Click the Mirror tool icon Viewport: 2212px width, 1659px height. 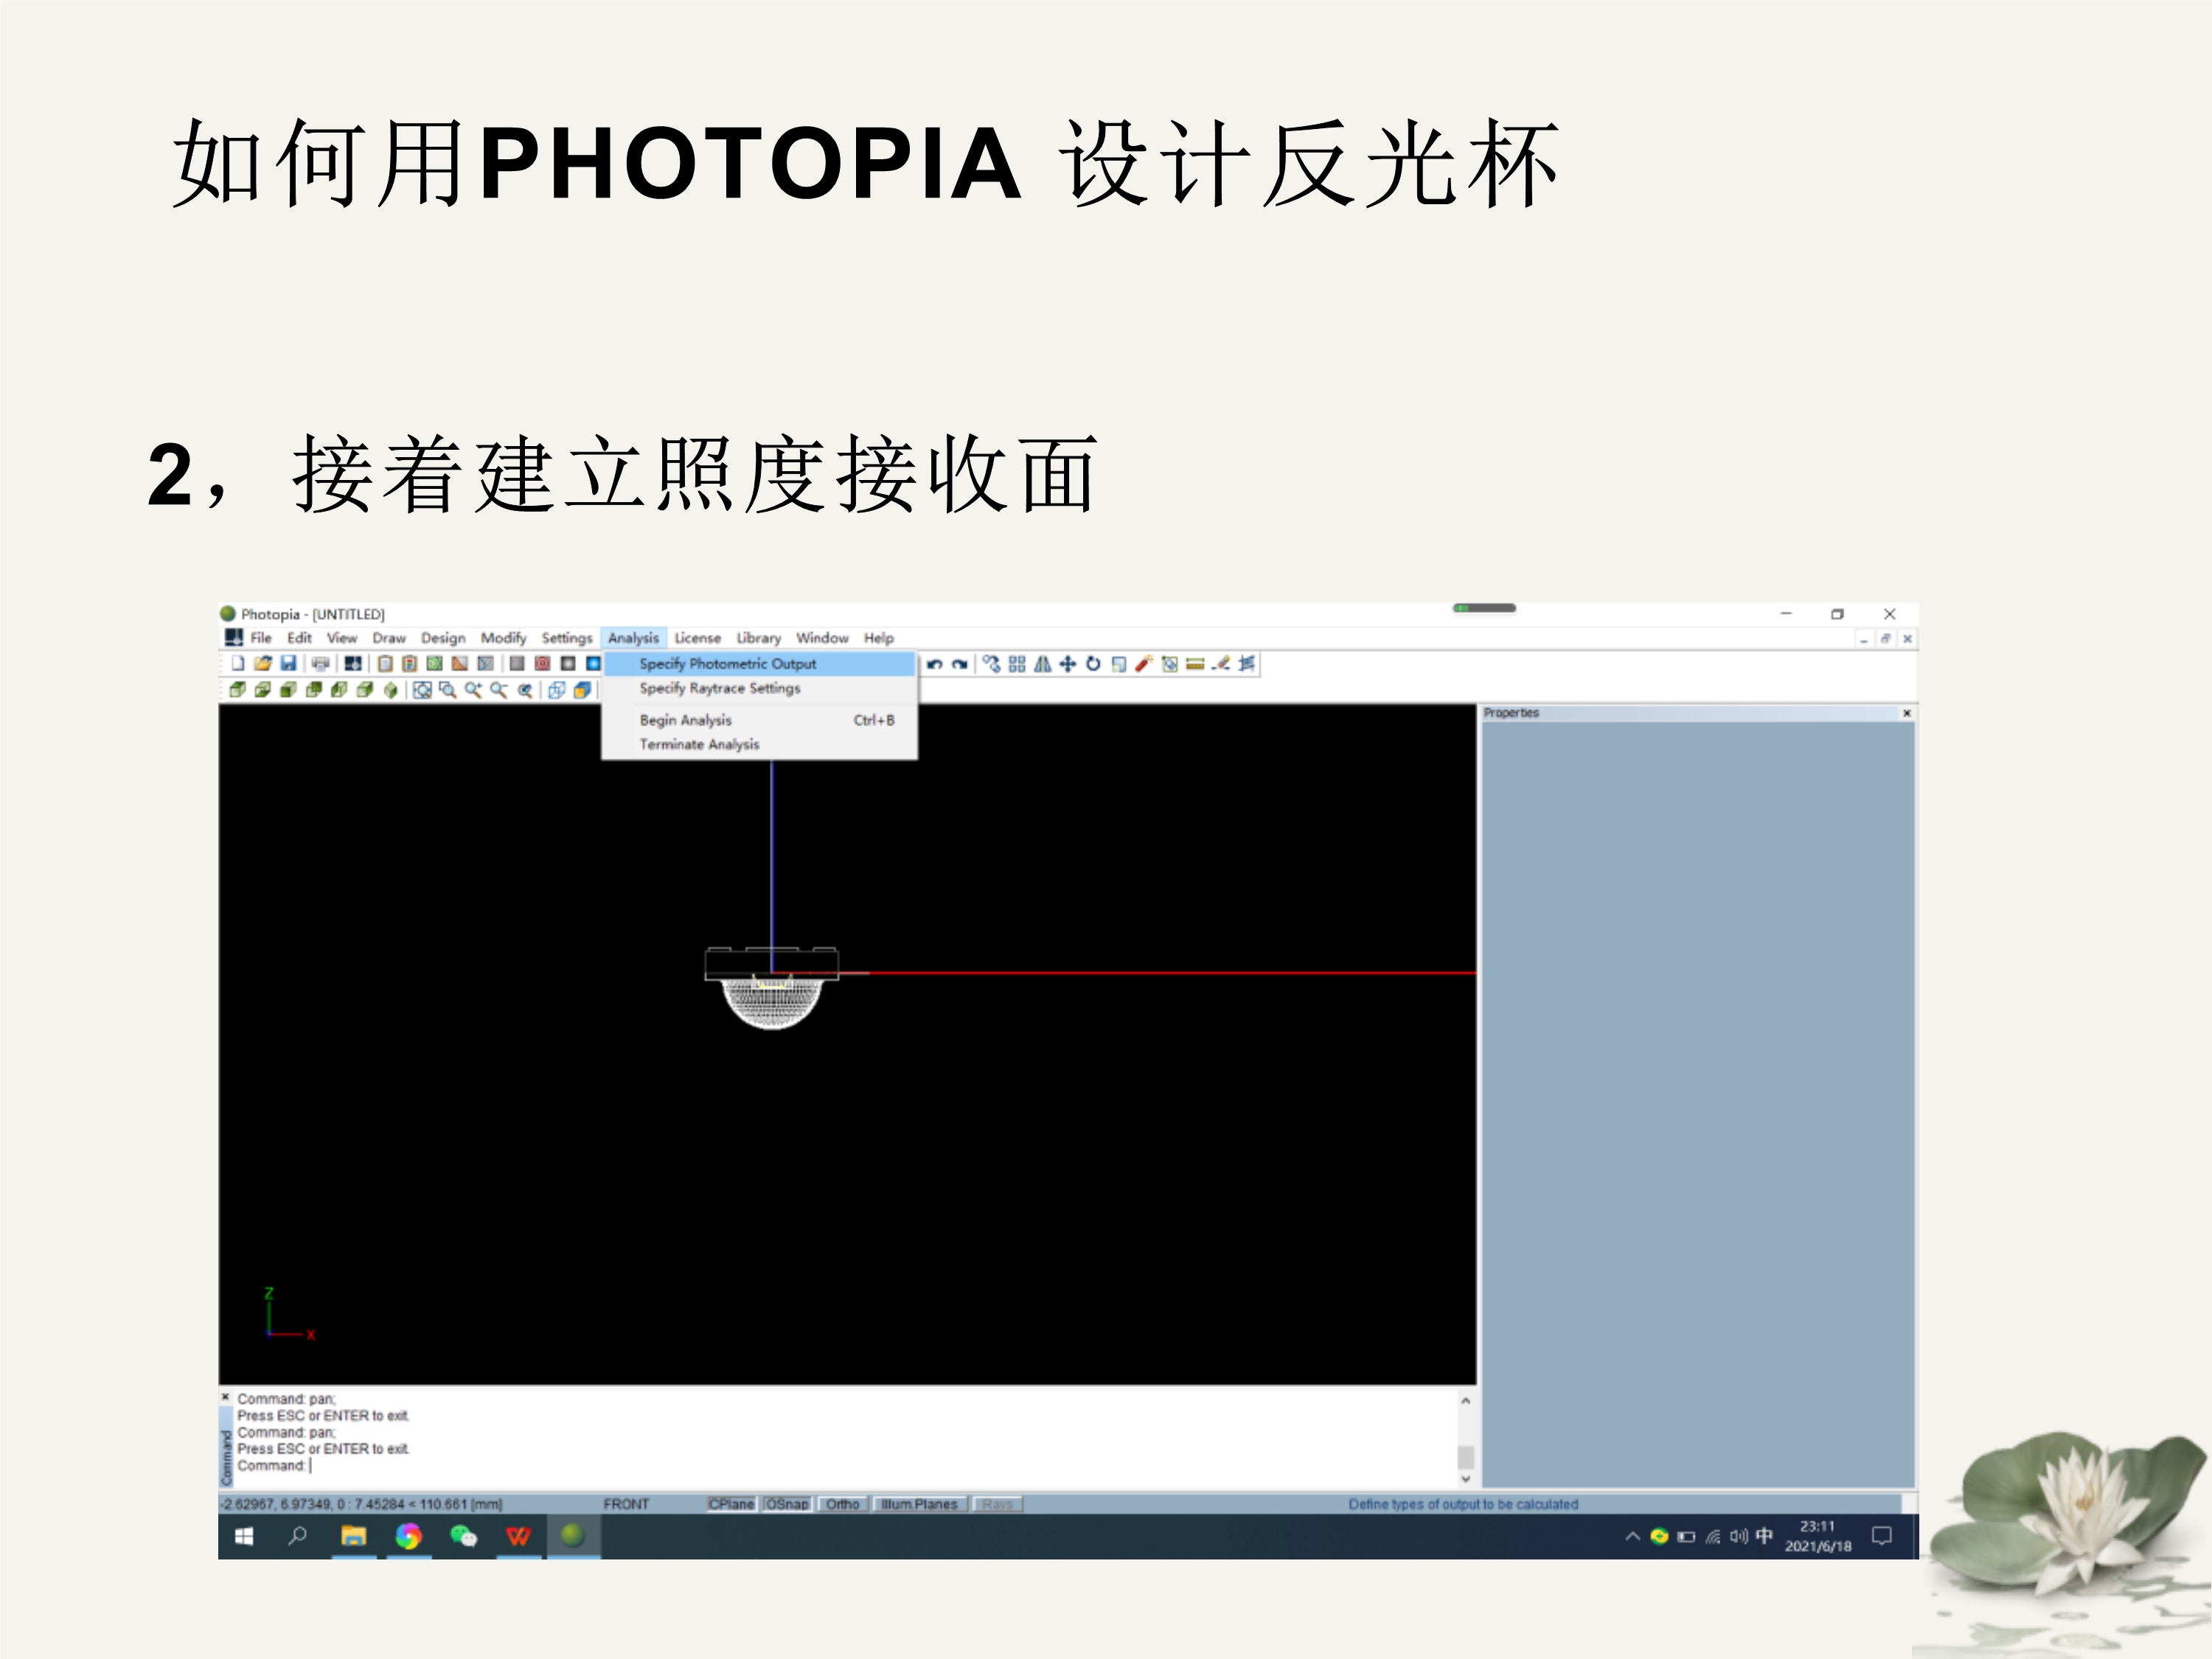coord(1043,664)
